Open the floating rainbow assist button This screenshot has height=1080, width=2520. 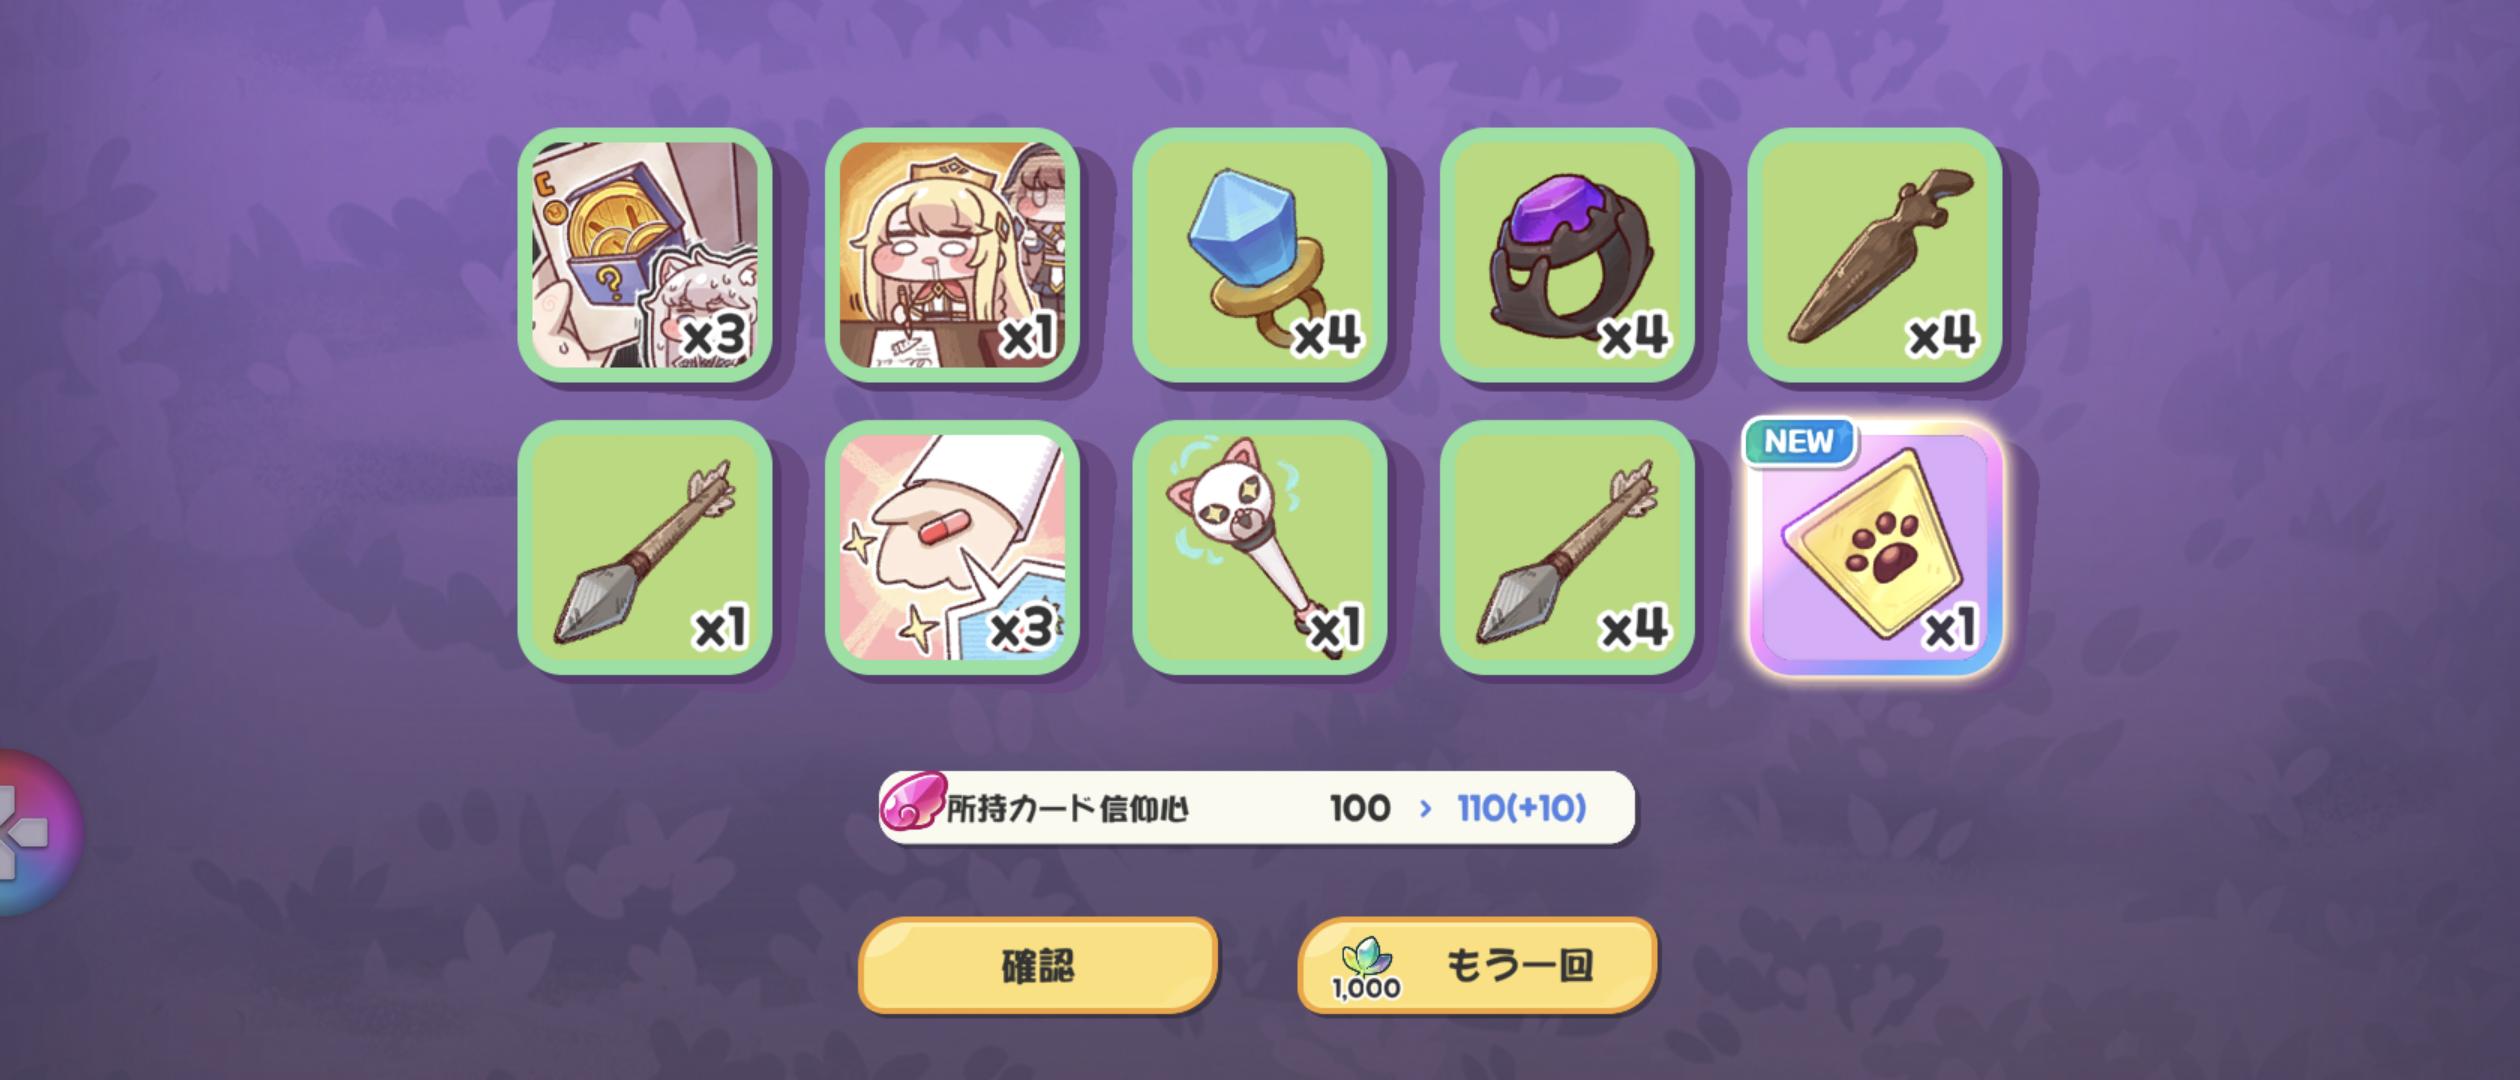(35, 832)
